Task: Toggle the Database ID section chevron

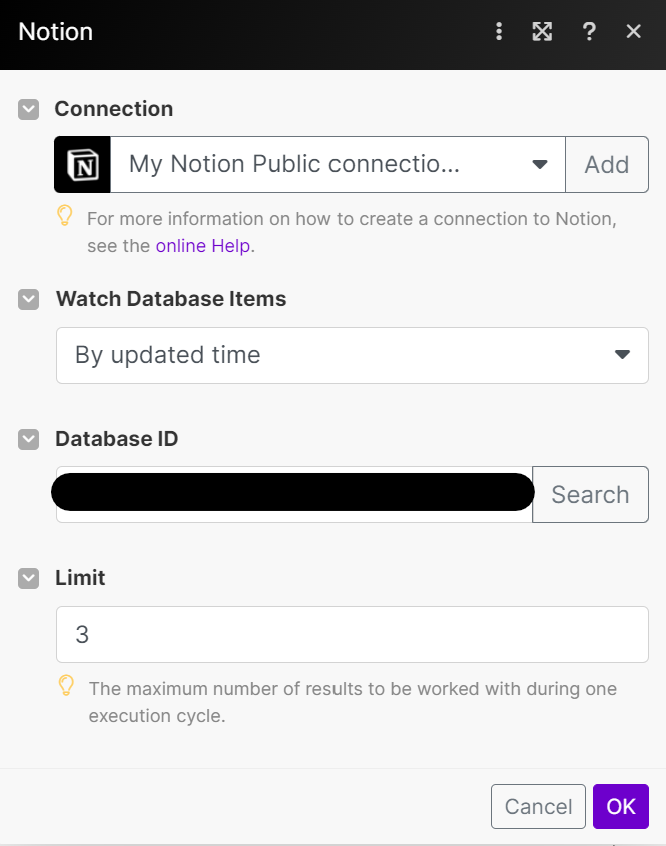Action: 29,439
